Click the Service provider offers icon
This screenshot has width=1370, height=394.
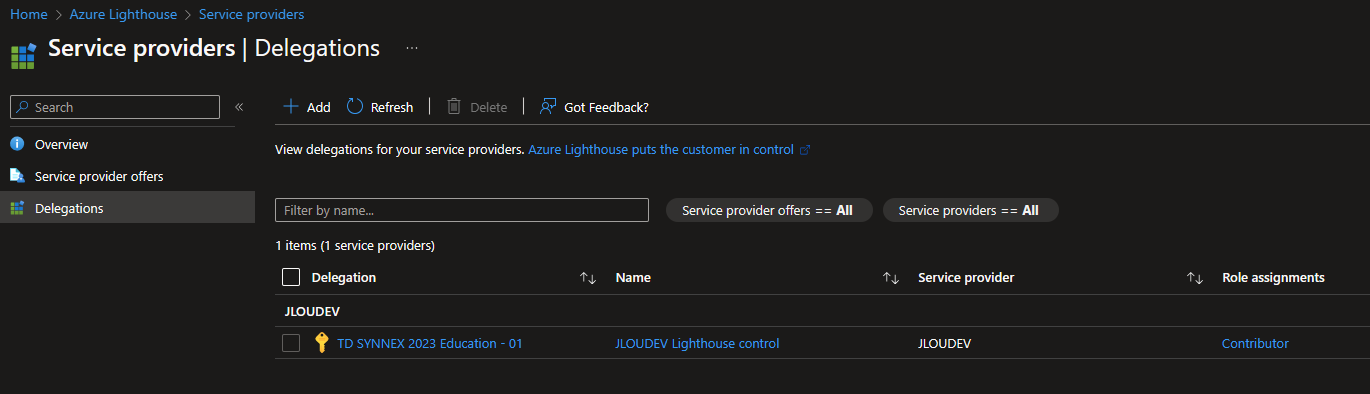click(16, 176)
